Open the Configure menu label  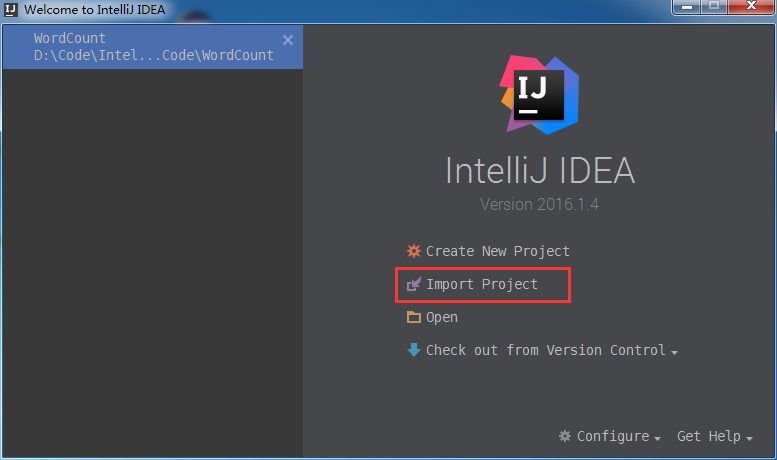pyautogui.click(x=613, y=436)
